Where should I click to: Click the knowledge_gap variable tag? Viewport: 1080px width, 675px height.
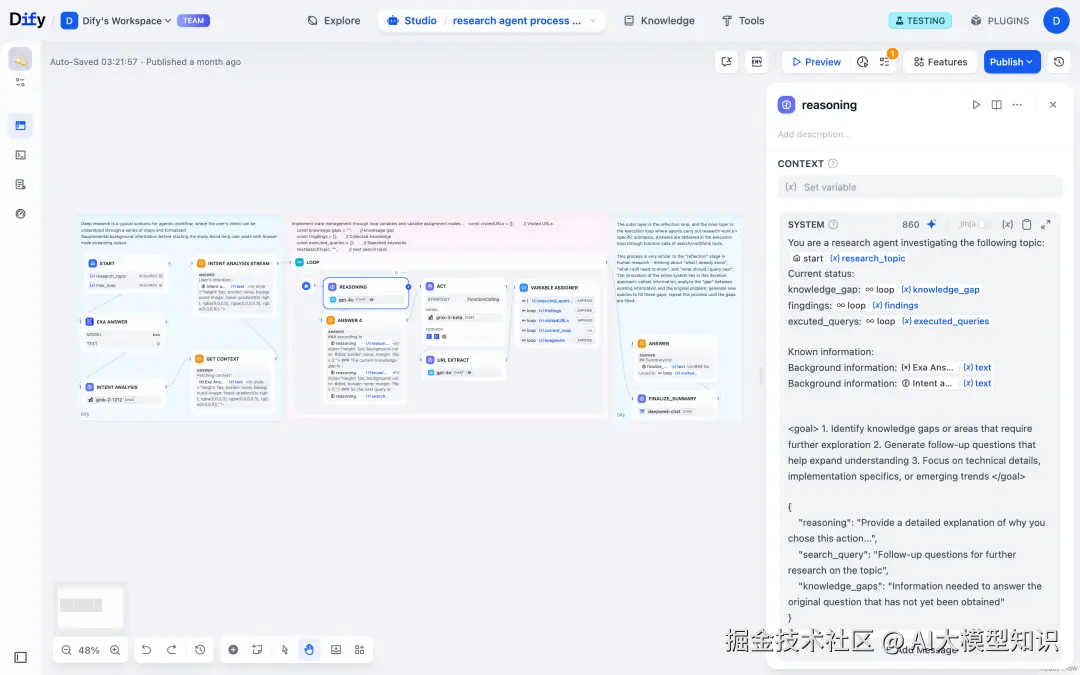[x=941, y=290]
